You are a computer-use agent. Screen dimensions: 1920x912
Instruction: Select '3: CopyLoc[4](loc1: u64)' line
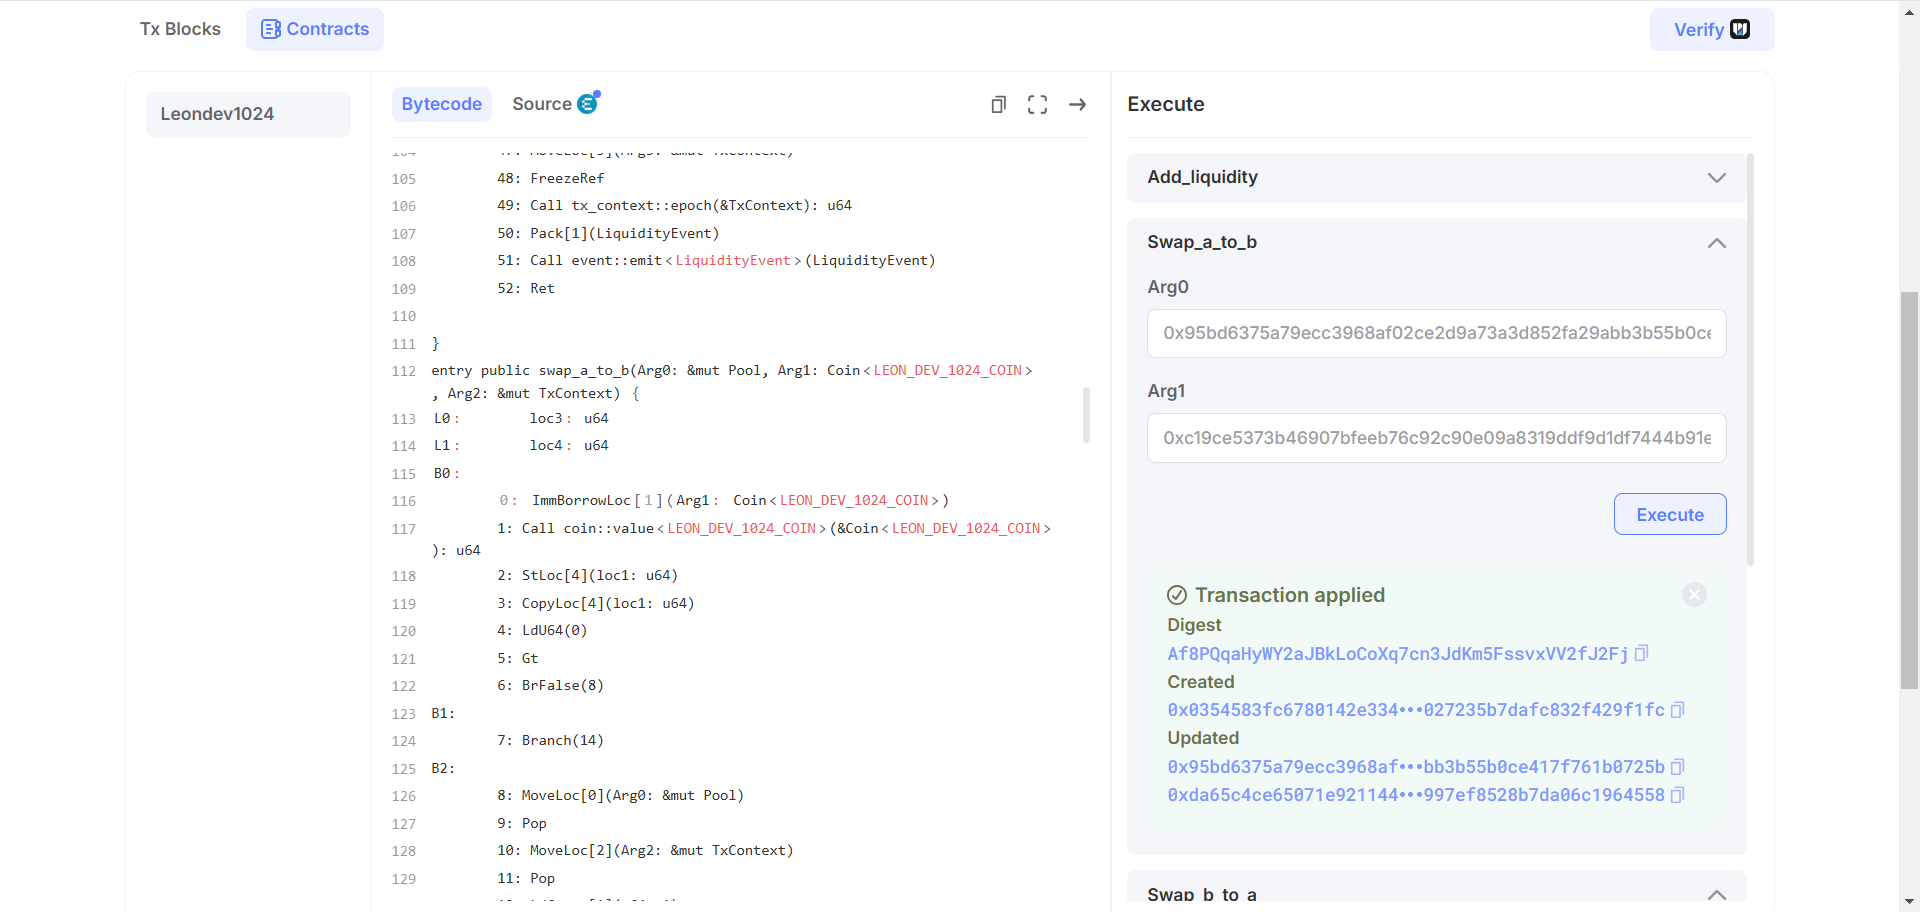coord(596,603)
